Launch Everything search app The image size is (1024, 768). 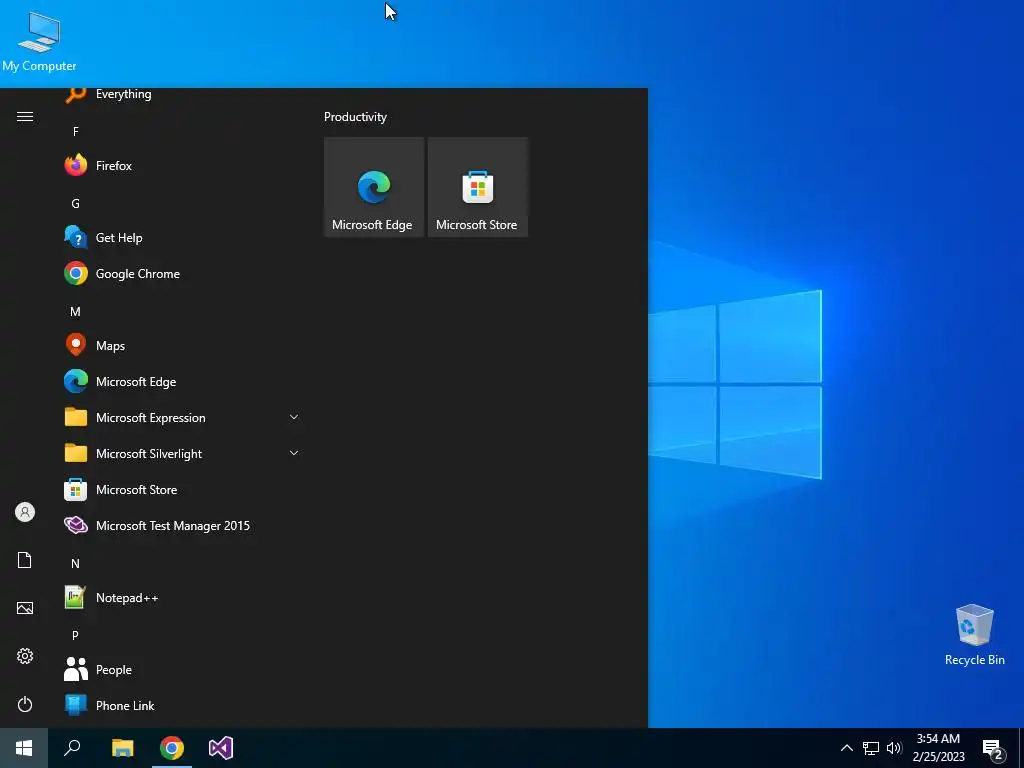point(181,95)
